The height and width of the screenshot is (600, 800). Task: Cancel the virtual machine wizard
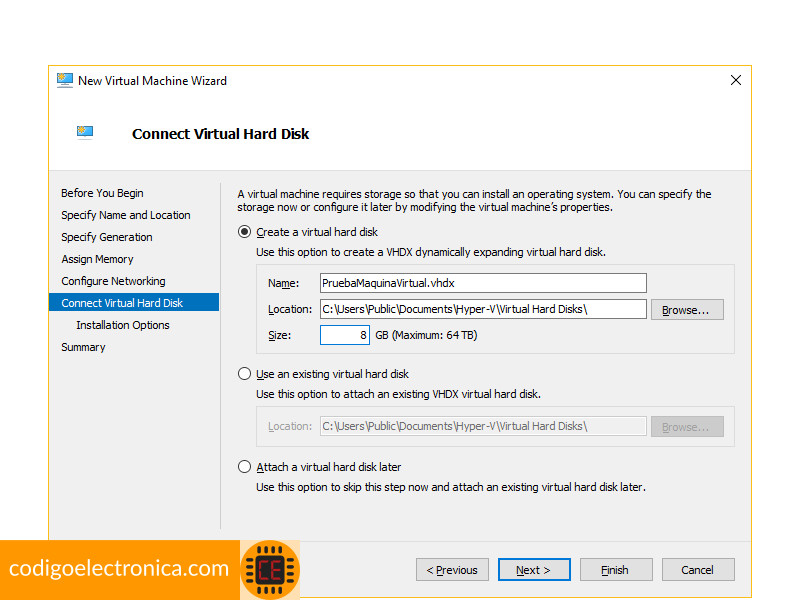[698, 570]
